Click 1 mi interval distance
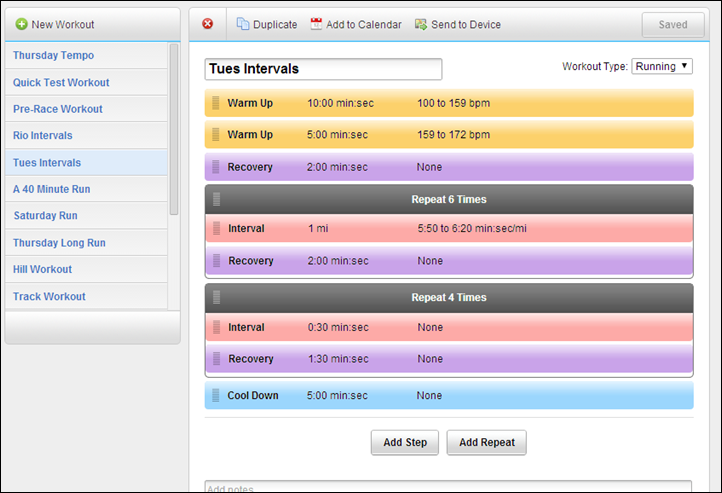The height and width of the screenshot is (493, 722). [318, 228]
